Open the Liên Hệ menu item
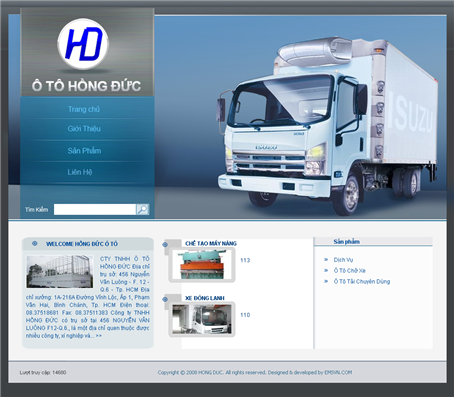The height and width of the screenshot is (397, 454). tap(80, 172)
